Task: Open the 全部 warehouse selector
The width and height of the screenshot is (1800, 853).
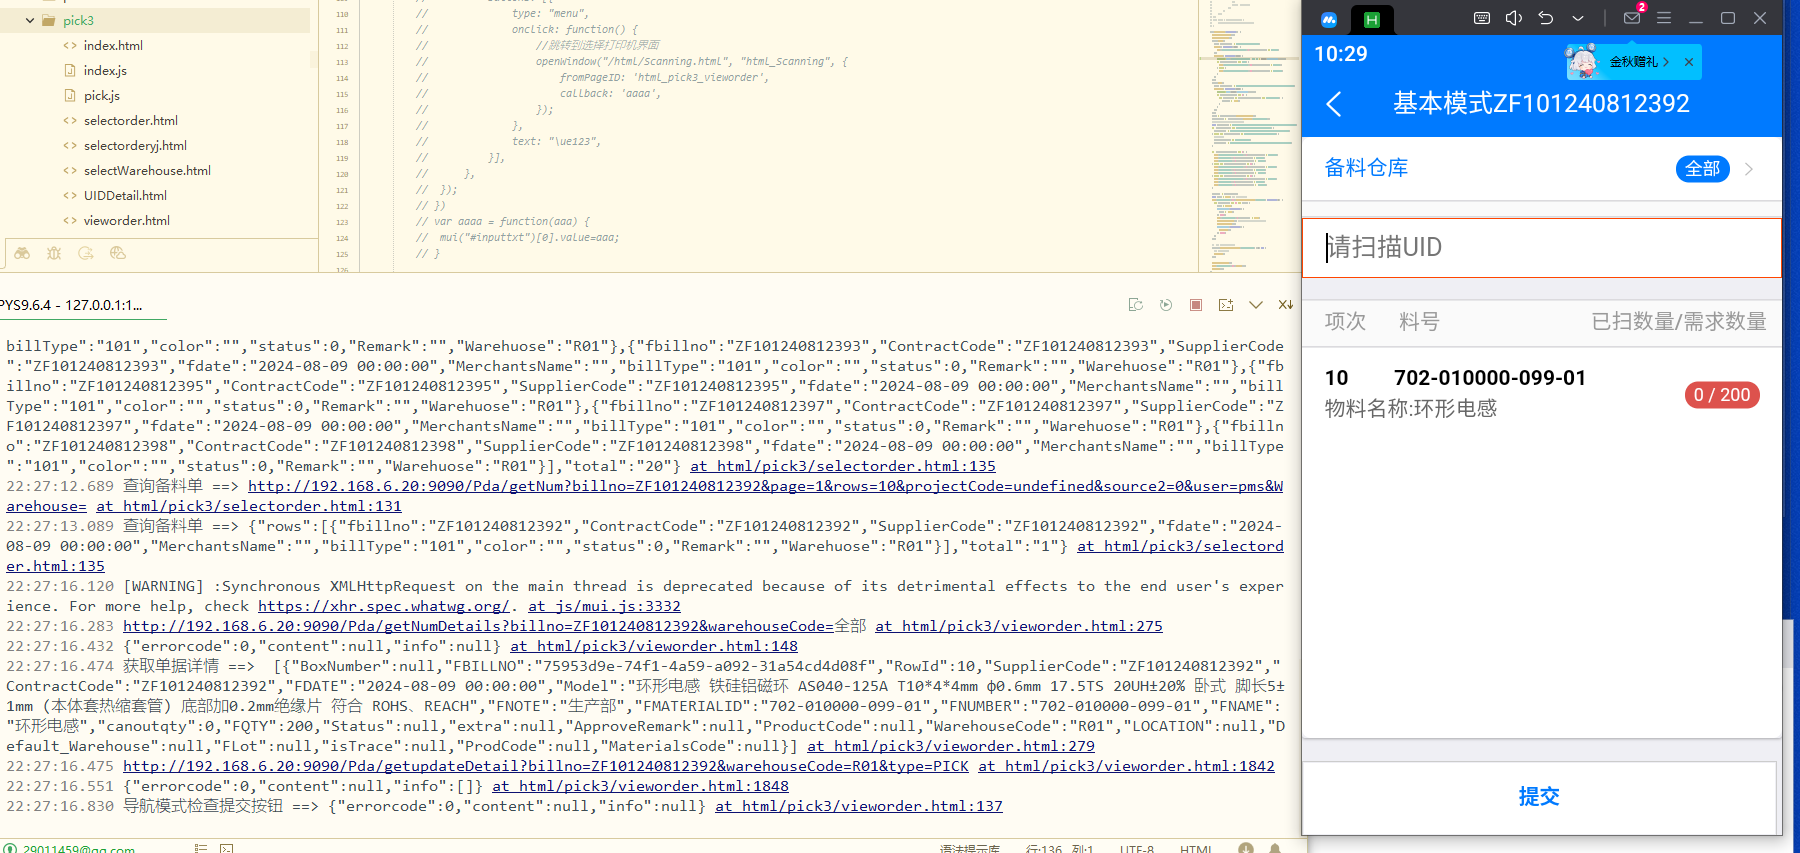Action: click(1702, 169)
